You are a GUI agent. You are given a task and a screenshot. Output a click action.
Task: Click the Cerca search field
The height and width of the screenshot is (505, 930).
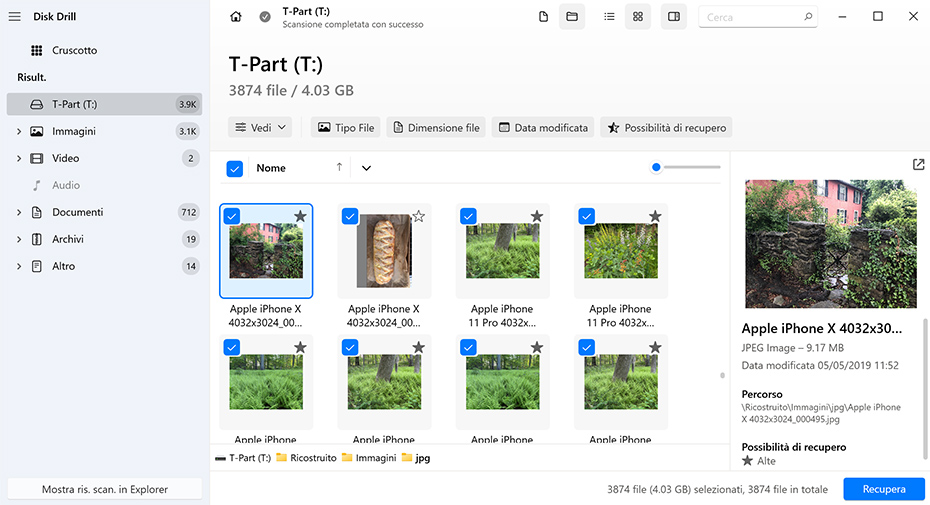tap(755, 17)
